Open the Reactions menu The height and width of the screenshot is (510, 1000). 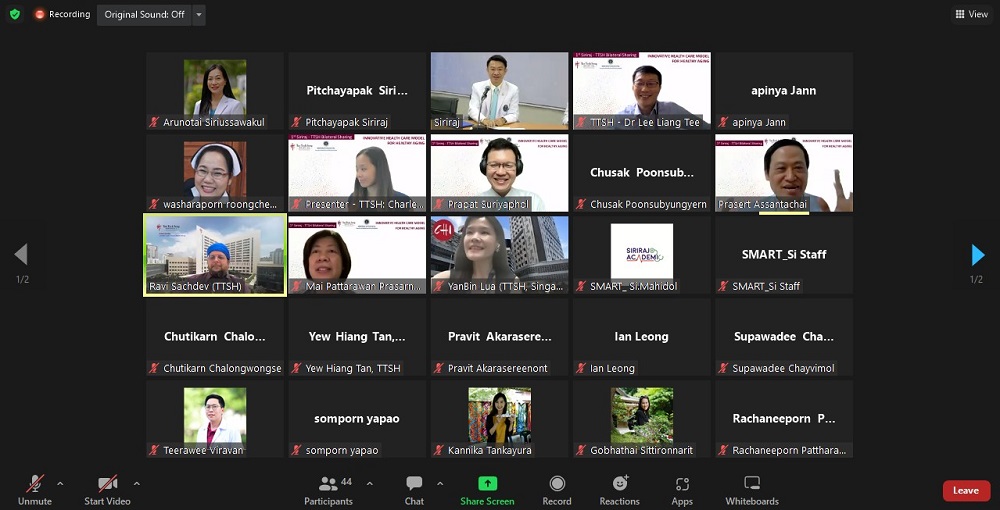click(619, 489)
